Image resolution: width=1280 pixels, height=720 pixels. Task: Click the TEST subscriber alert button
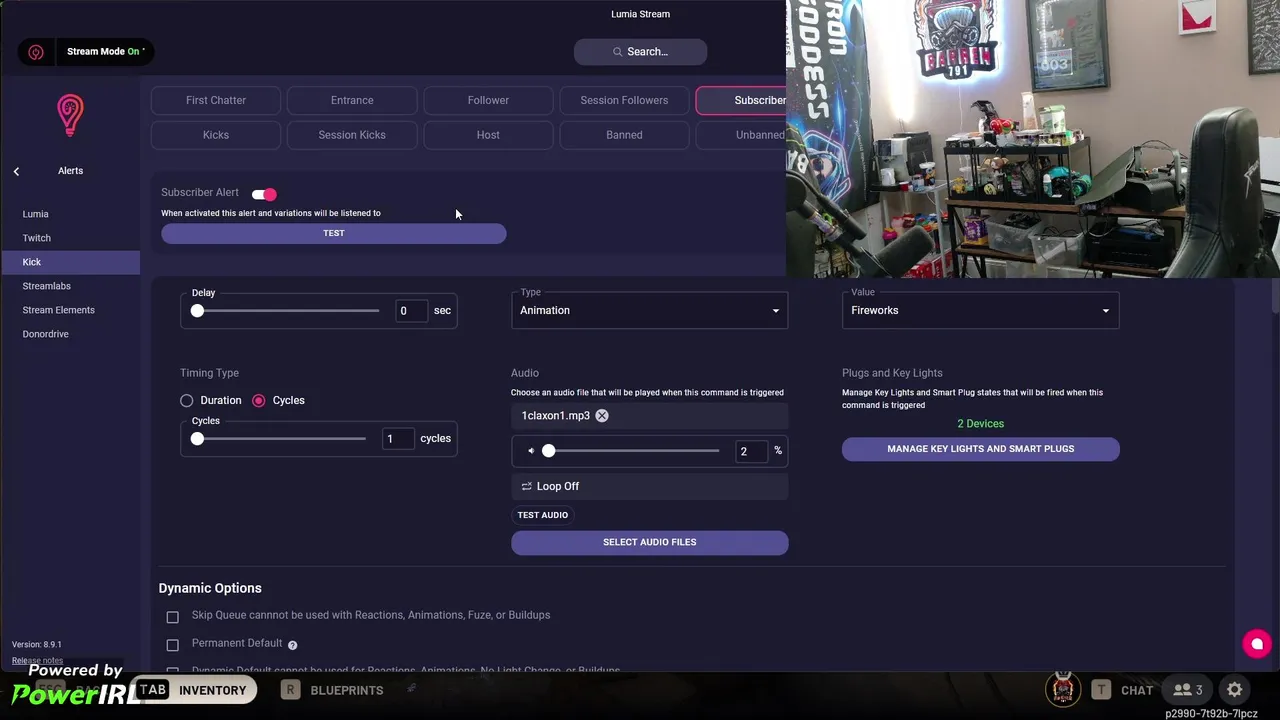[x=334, y=233]
